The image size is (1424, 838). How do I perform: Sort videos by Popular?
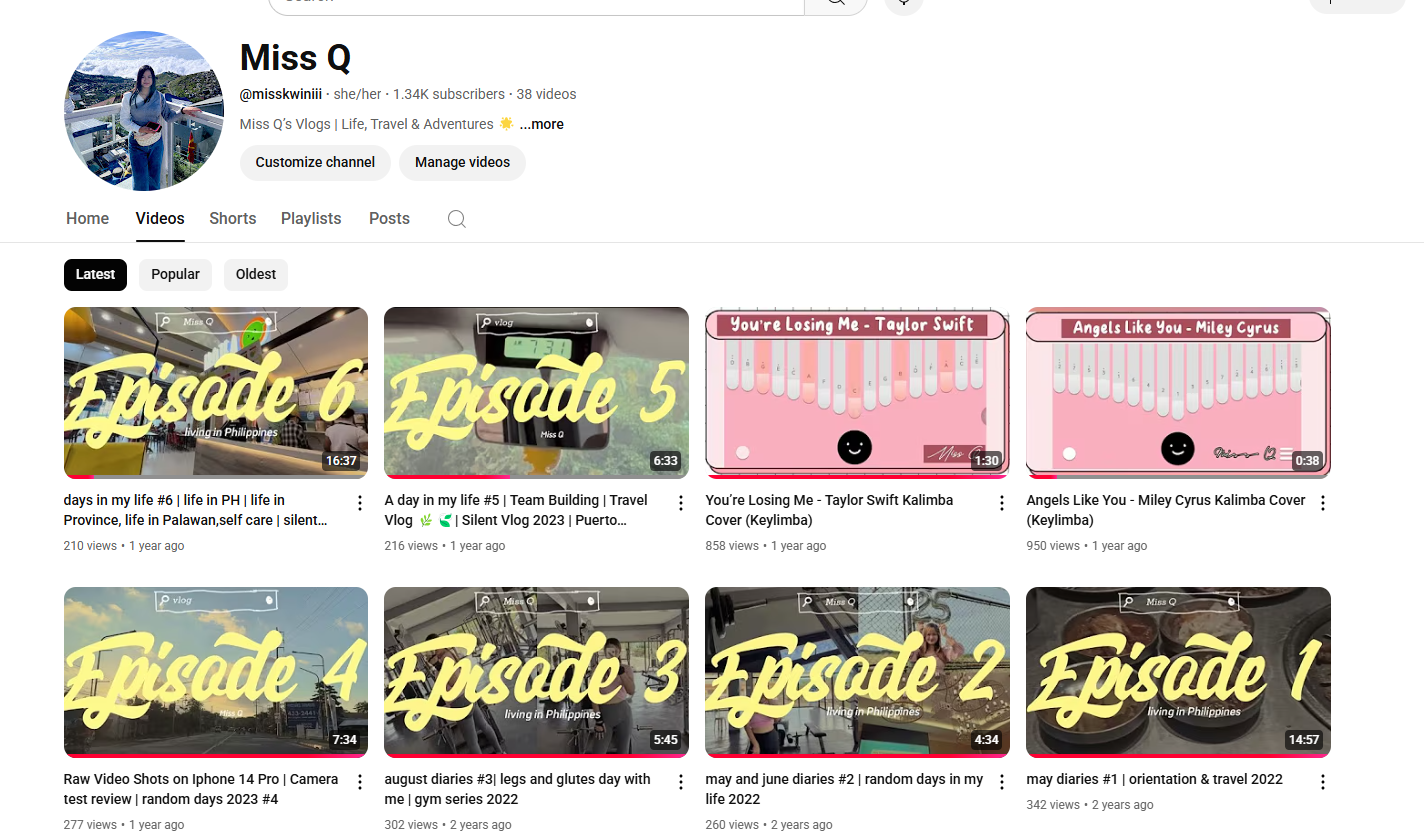(175, 274)
